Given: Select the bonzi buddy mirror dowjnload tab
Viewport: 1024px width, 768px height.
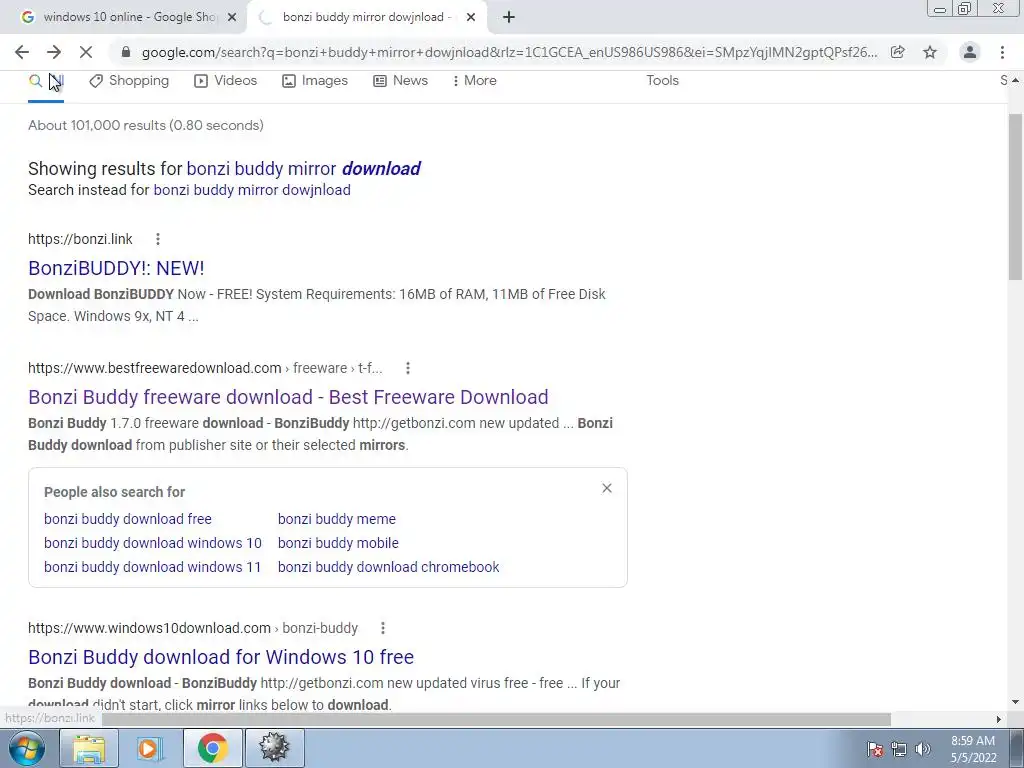Looking at the screenshot, I should [x=366, y=17].
